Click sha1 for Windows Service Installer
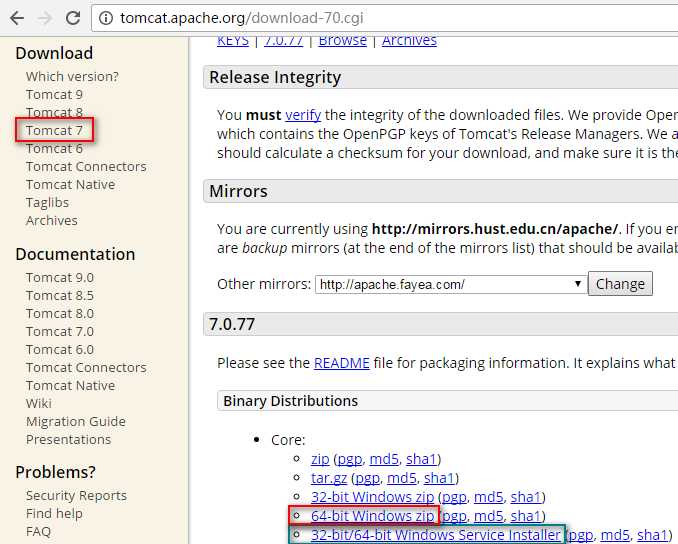The width and height of the screenshot is (678, 544). [x=652, y=535]
